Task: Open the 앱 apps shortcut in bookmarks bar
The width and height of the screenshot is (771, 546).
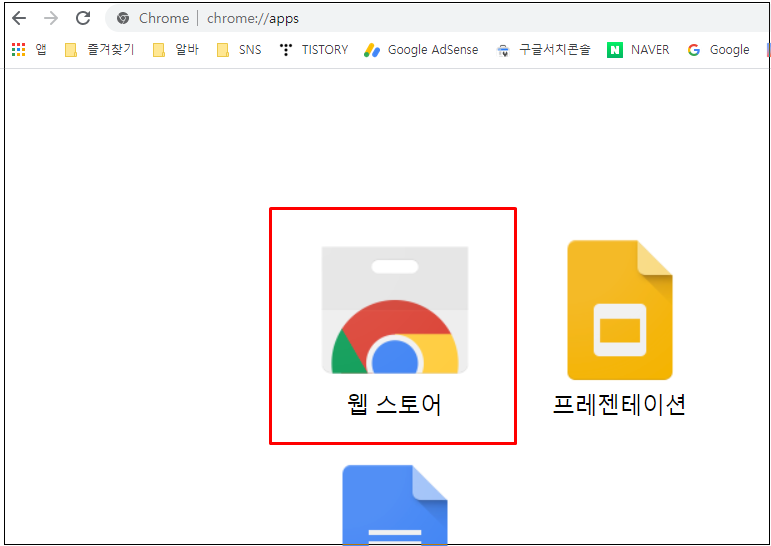Action: [29, 50]
